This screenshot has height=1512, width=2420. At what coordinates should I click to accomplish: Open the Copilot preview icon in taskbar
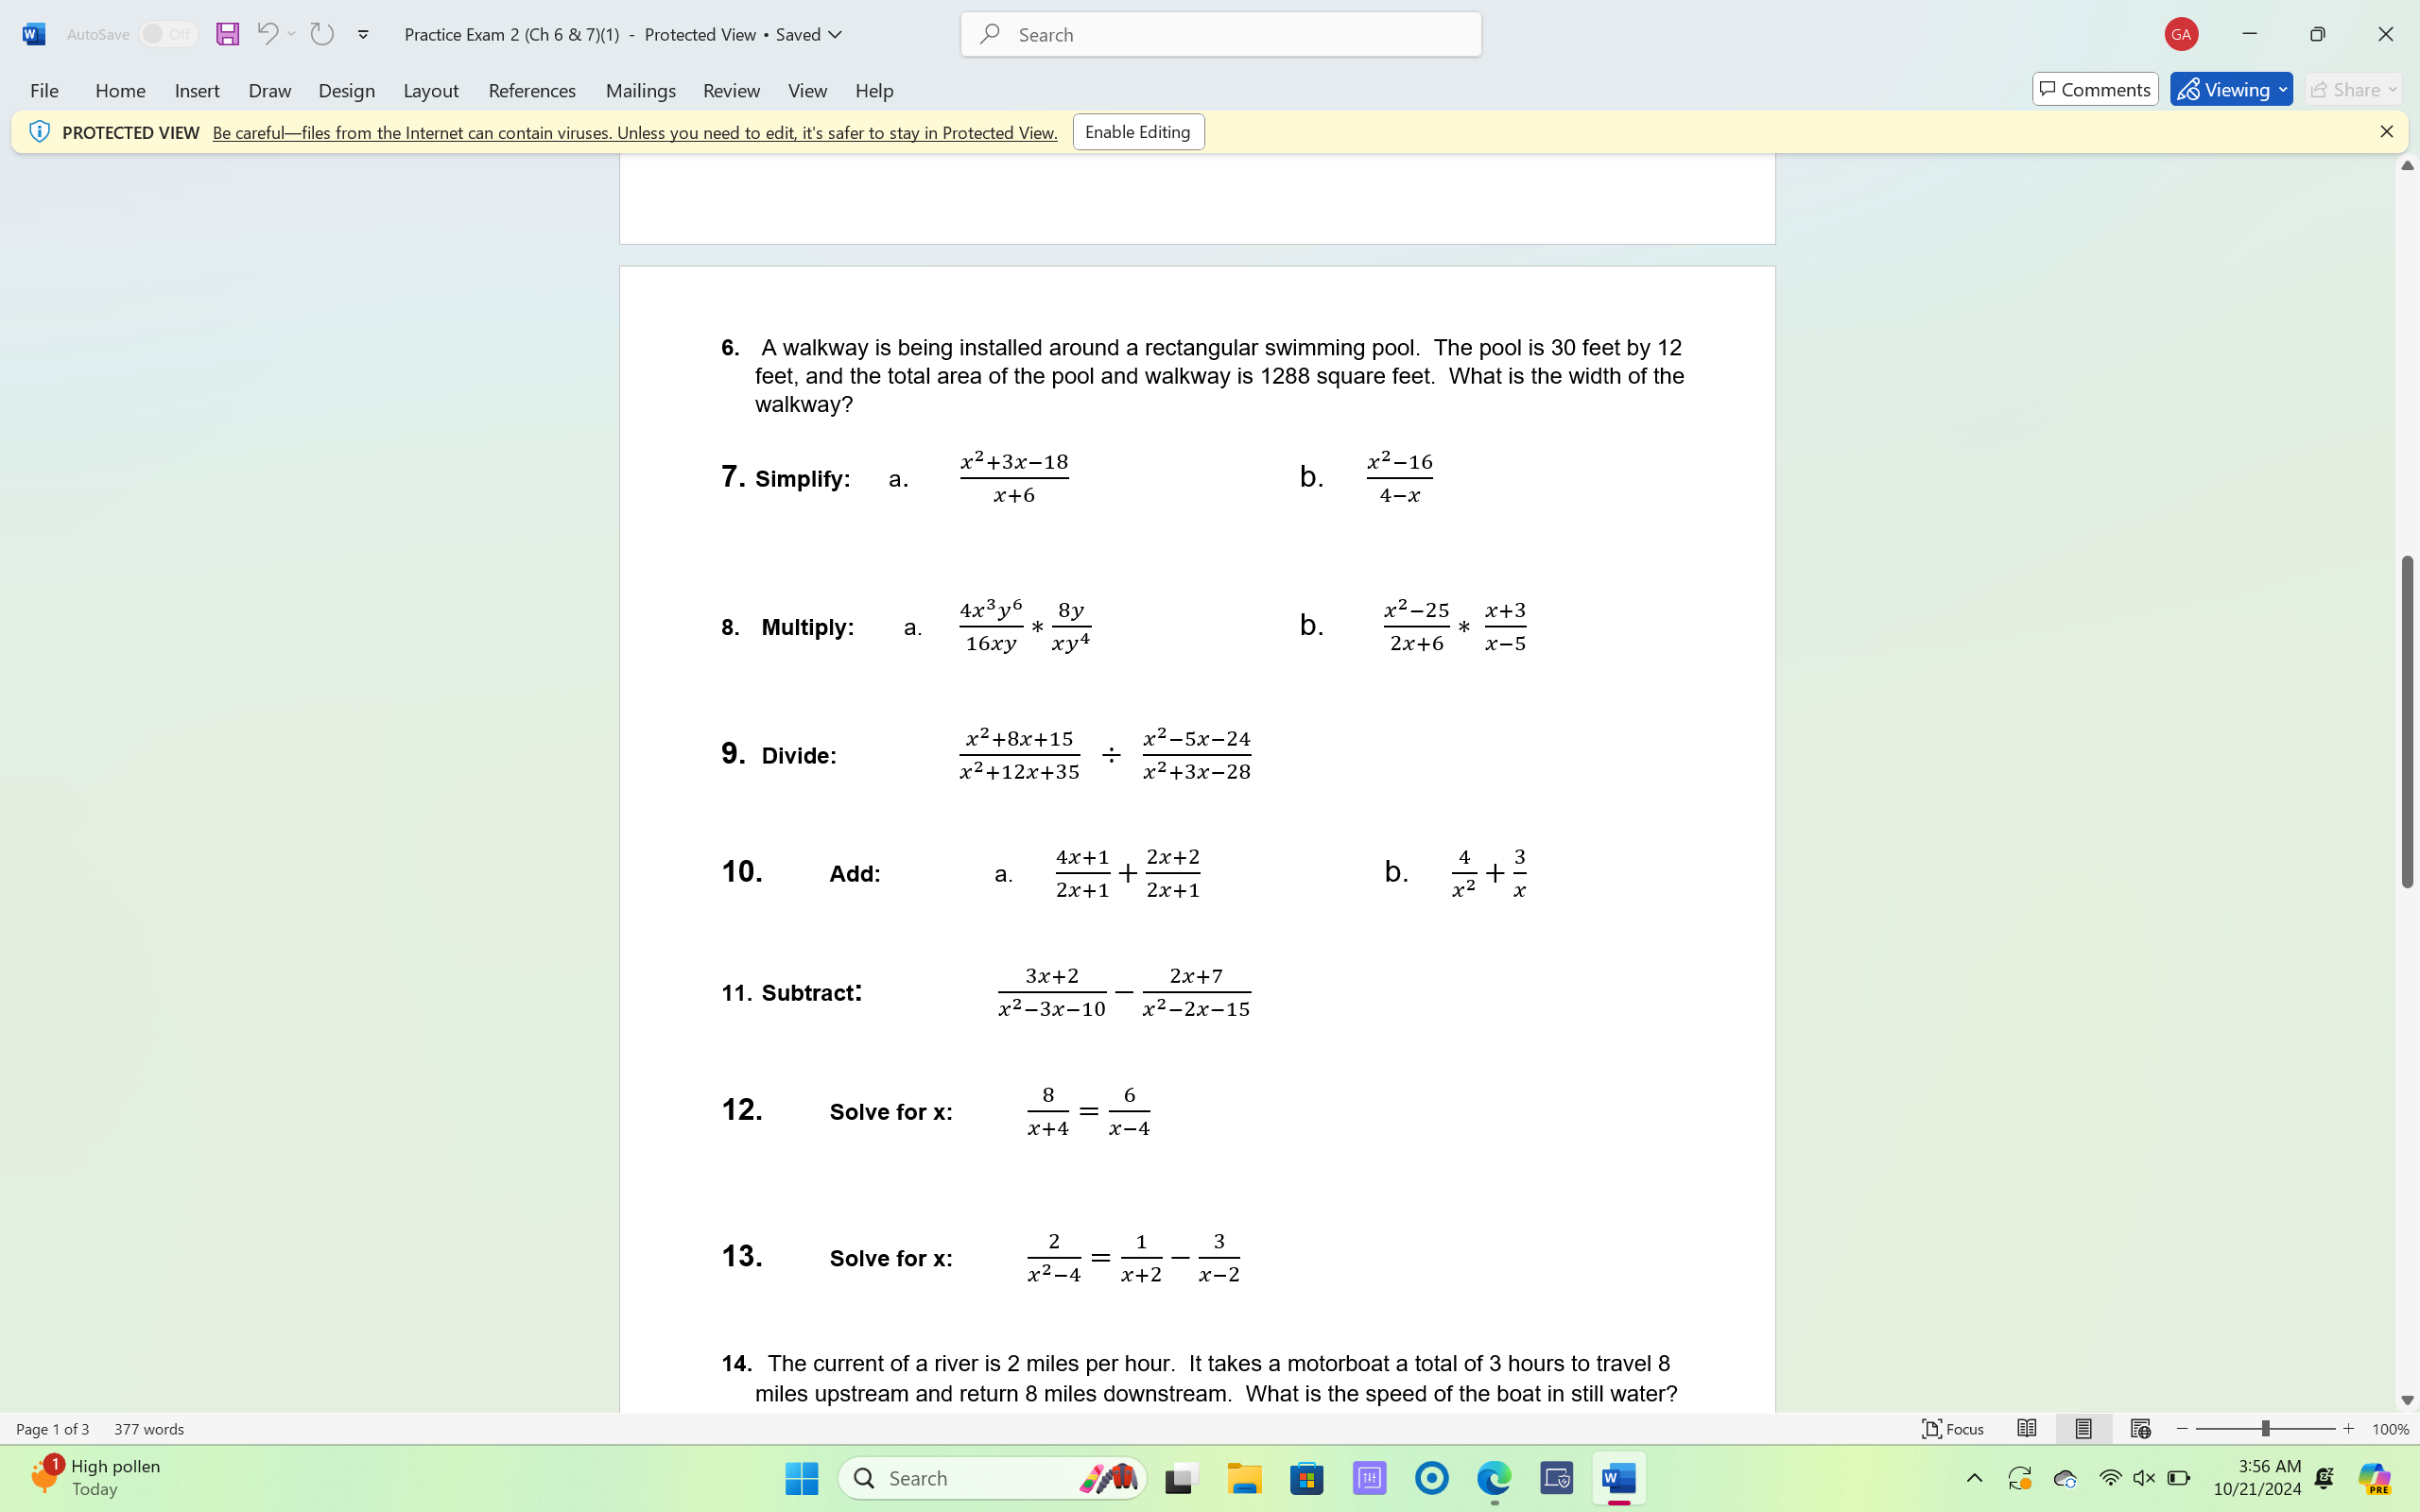click(x=2374, y=1478)
